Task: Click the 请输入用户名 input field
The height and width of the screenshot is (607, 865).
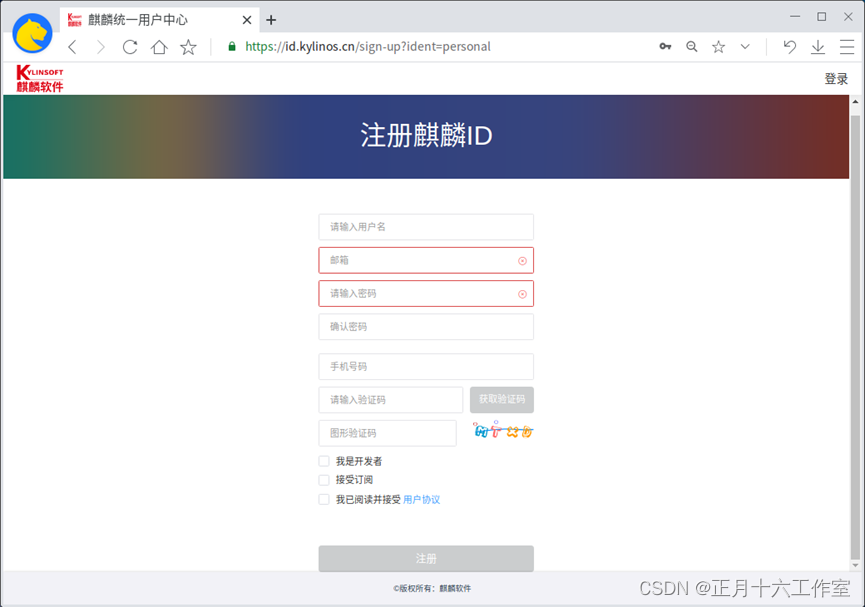Action: 426,227
